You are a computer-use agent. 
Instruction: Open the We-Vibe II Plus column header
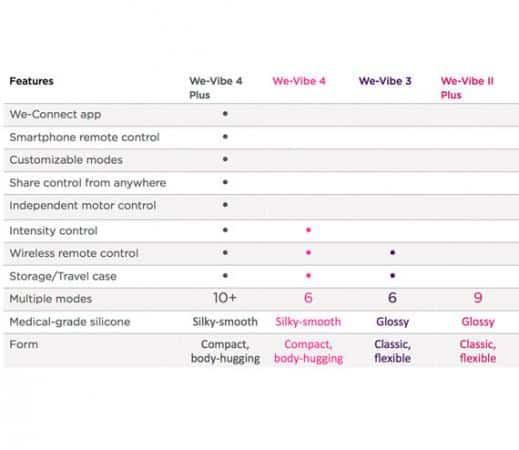pyautogui.click(x=467, y=88)
